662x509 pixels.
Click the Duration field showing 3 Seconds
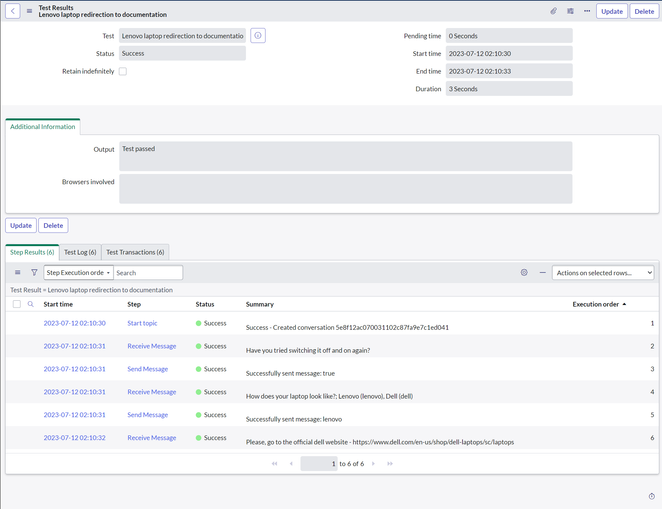click(x=509, y=89)
